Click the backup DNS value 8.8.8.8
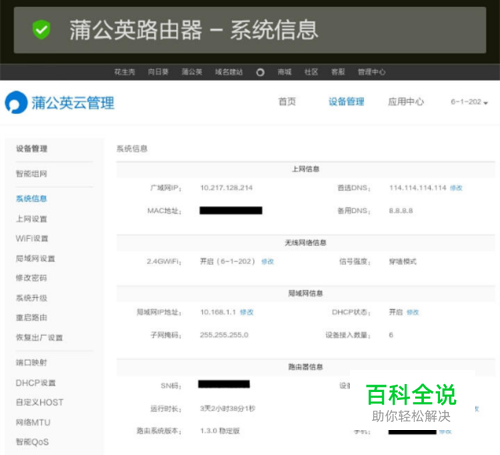500x455 pixels. coord(401,211)
